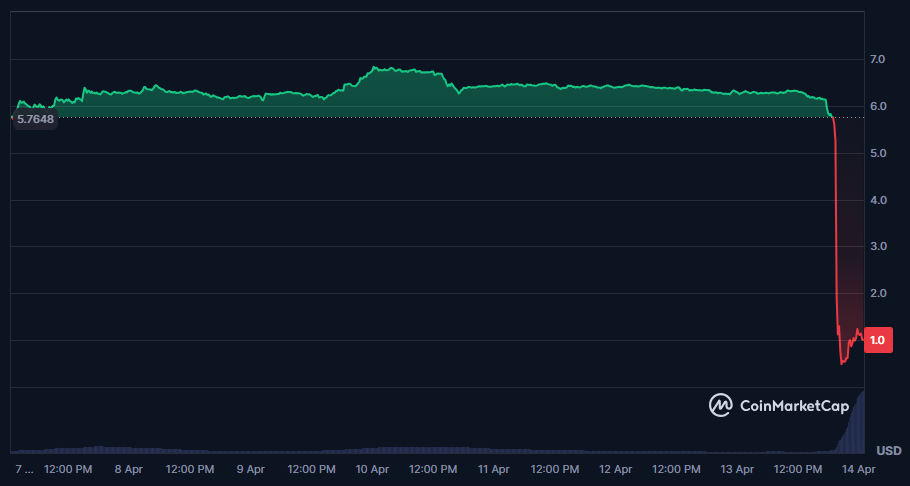Click the 3.0 price axis label

tap(877, 246)
